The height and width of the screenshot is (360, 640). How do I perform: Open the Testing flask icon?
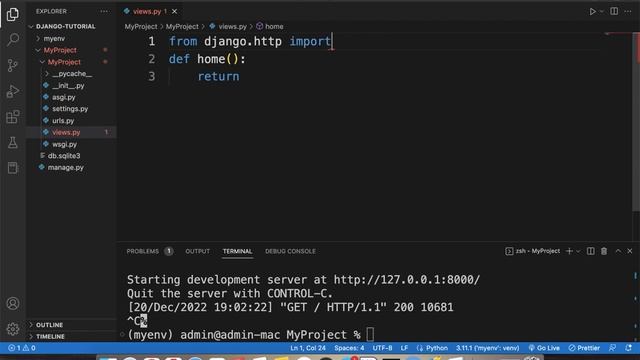(13, 142)
